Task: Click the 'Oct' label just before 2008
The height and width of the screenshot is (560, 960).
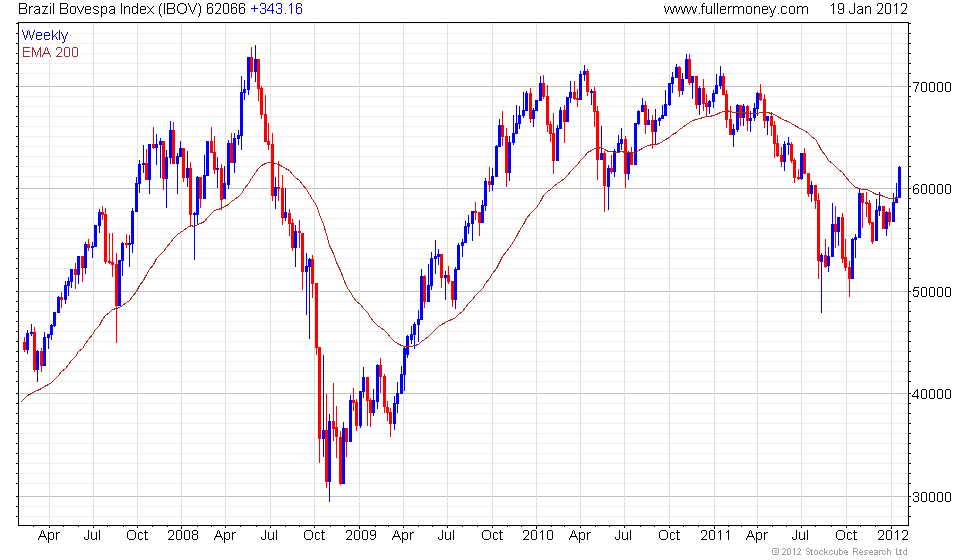Action: point(137,535)
